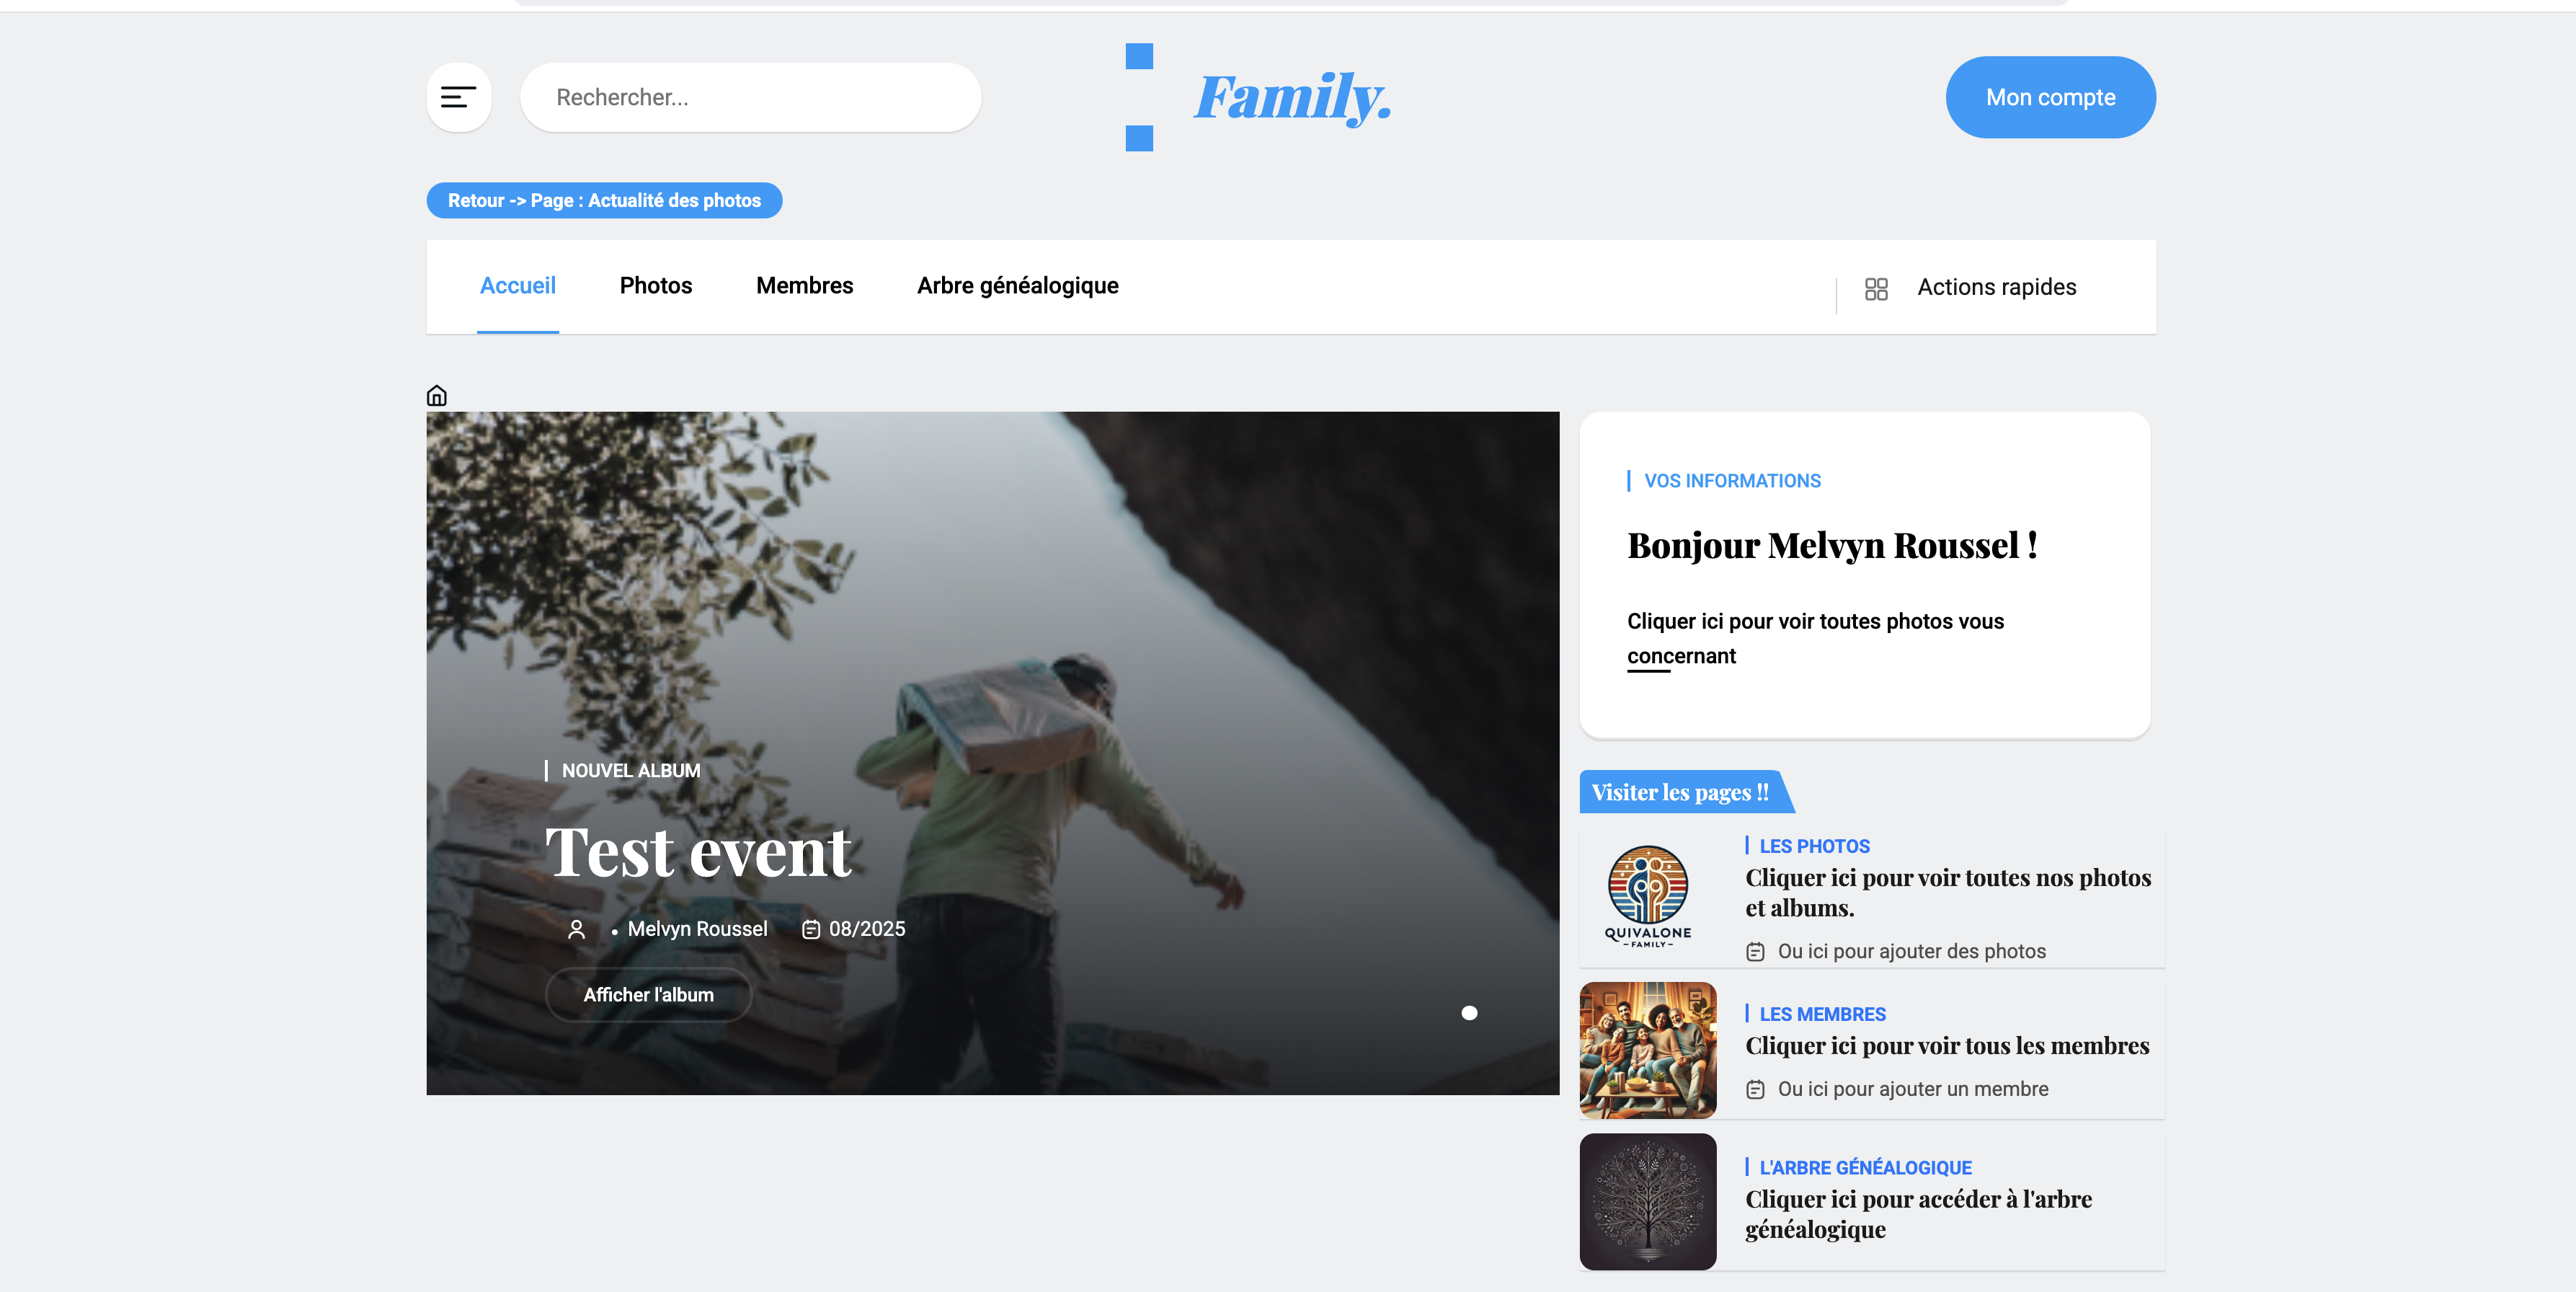
Task: Click the Rechercher search field
Action: 750,97
